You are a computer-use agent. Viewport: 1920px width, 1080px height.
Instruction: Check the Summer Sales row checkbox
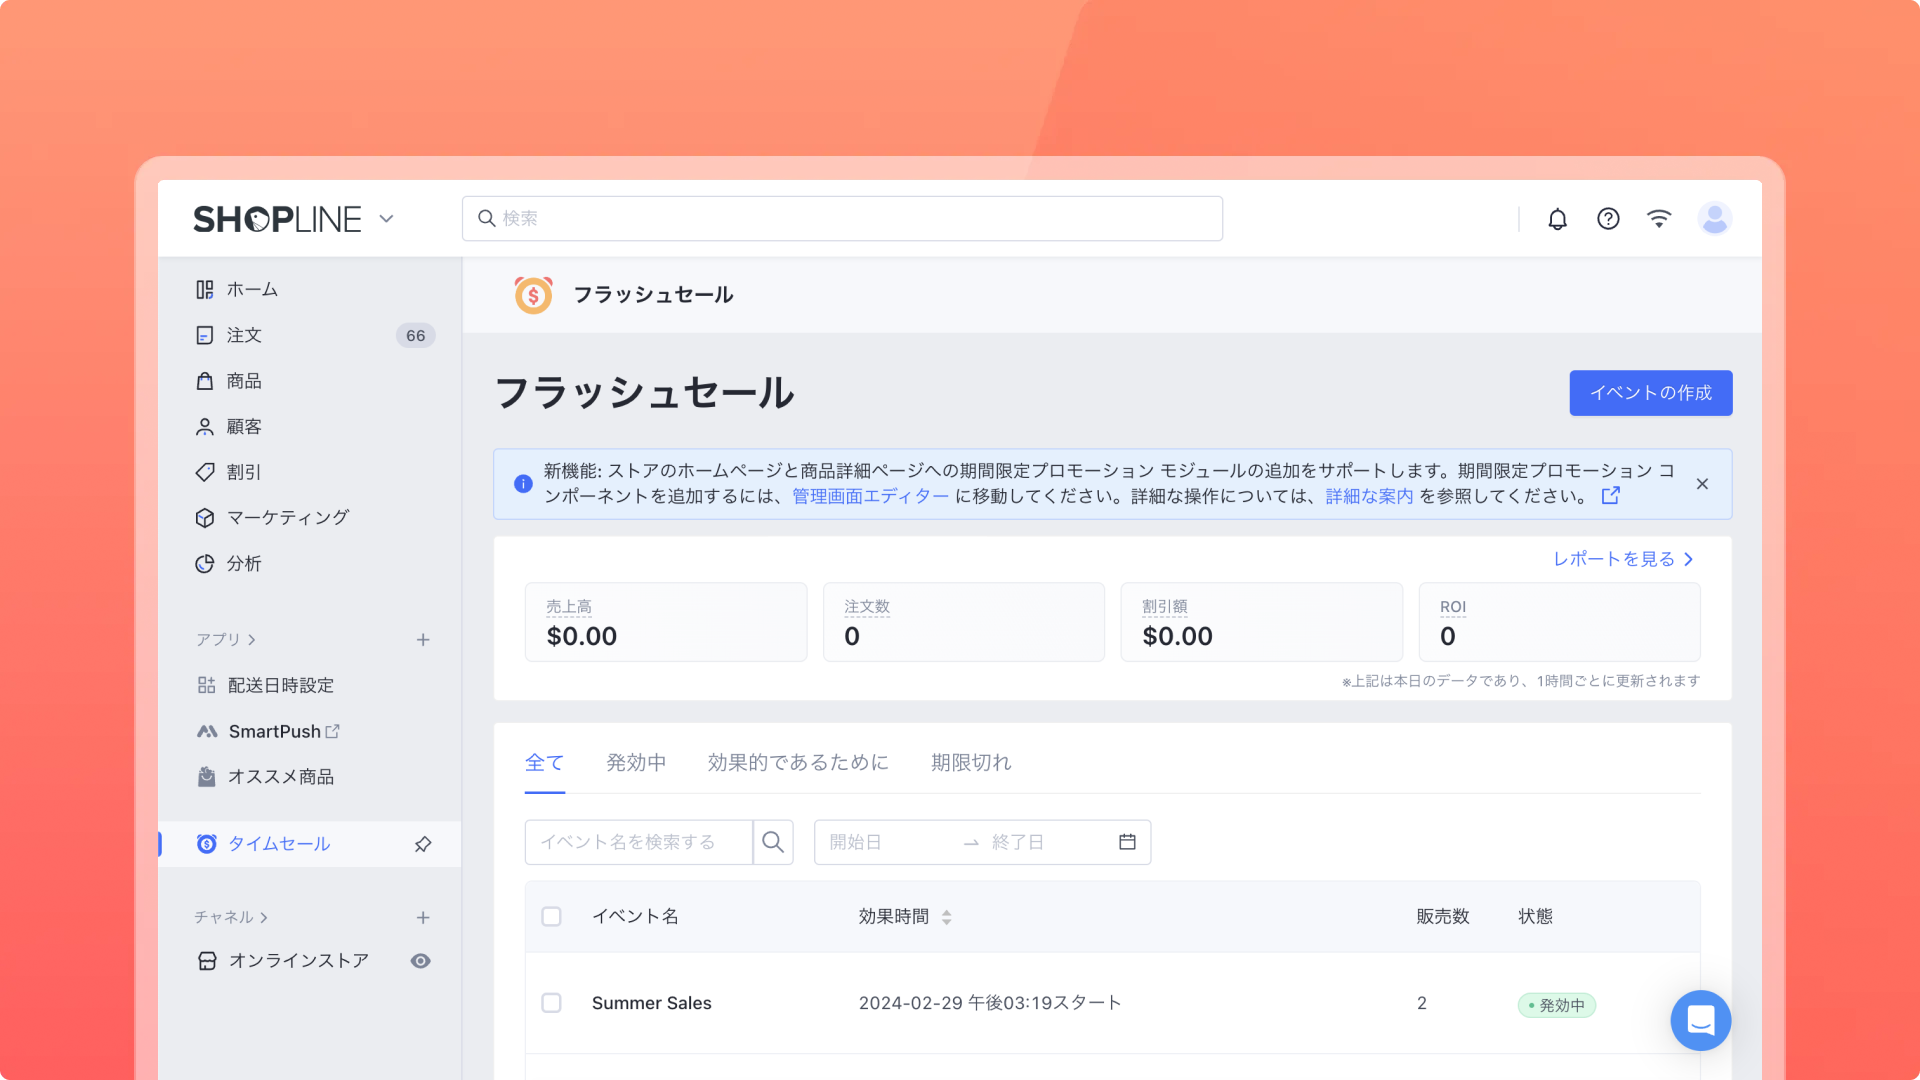(x=551, y=1002)
